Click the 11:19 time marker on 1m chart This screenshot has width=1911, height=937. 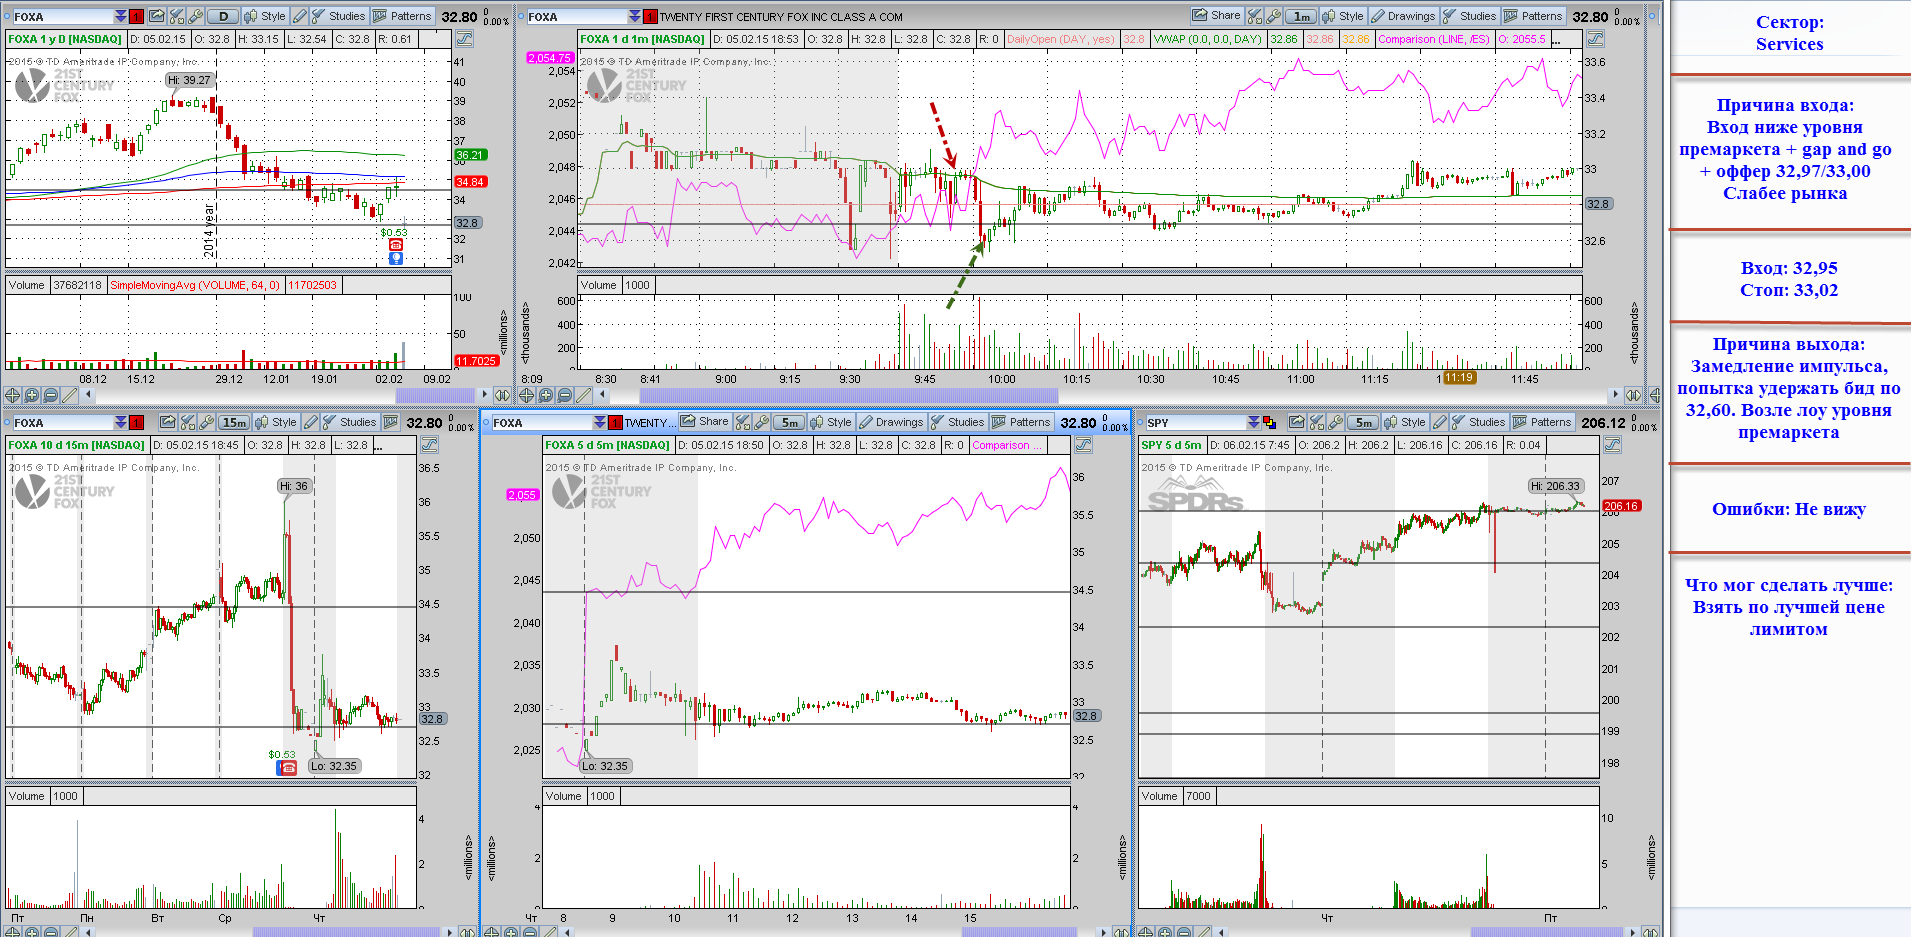tap(1459, 377)
